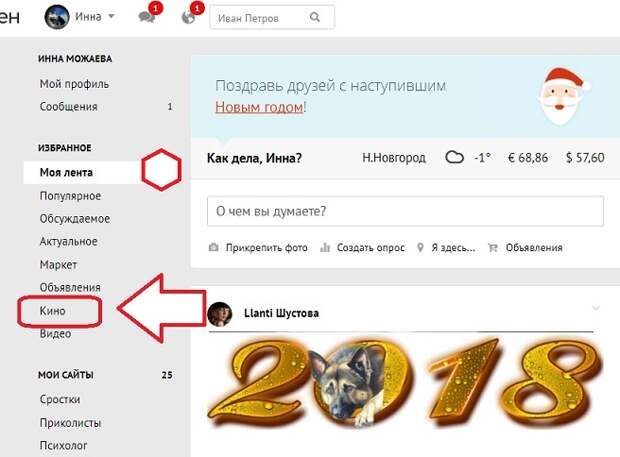This screenshot has height=457, width=620.
Task: Open the messages chat bubble icon
Action: click(146, 17)
